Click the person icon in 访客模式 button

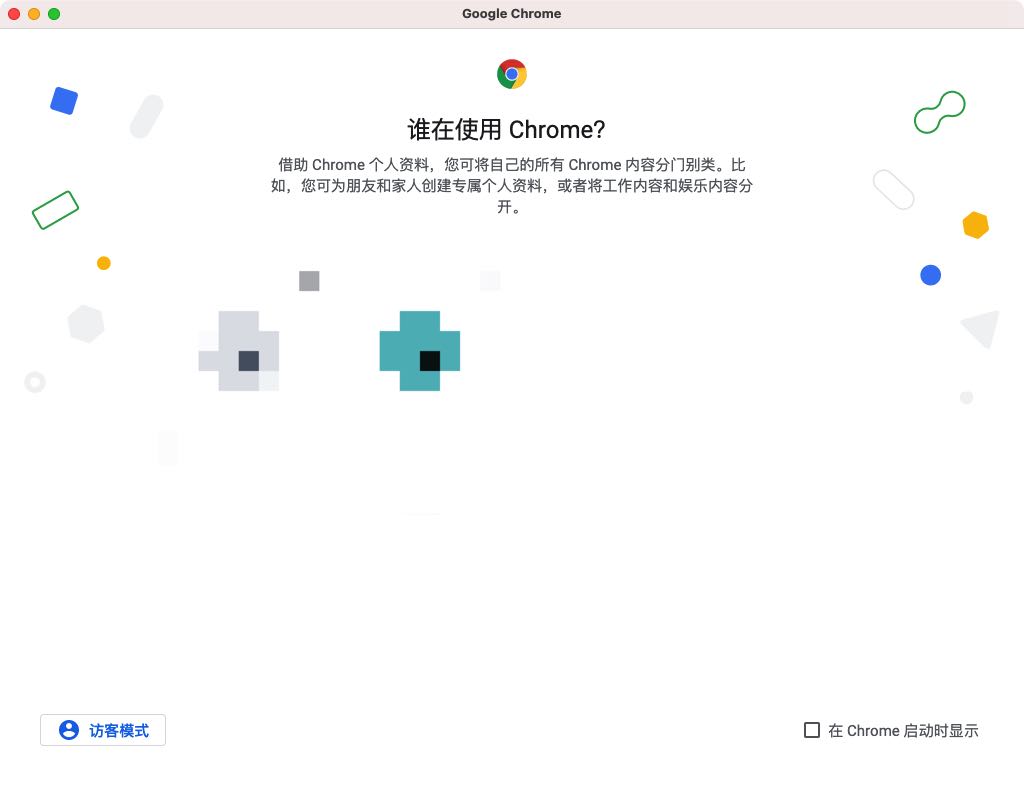(x=69, y=730)
